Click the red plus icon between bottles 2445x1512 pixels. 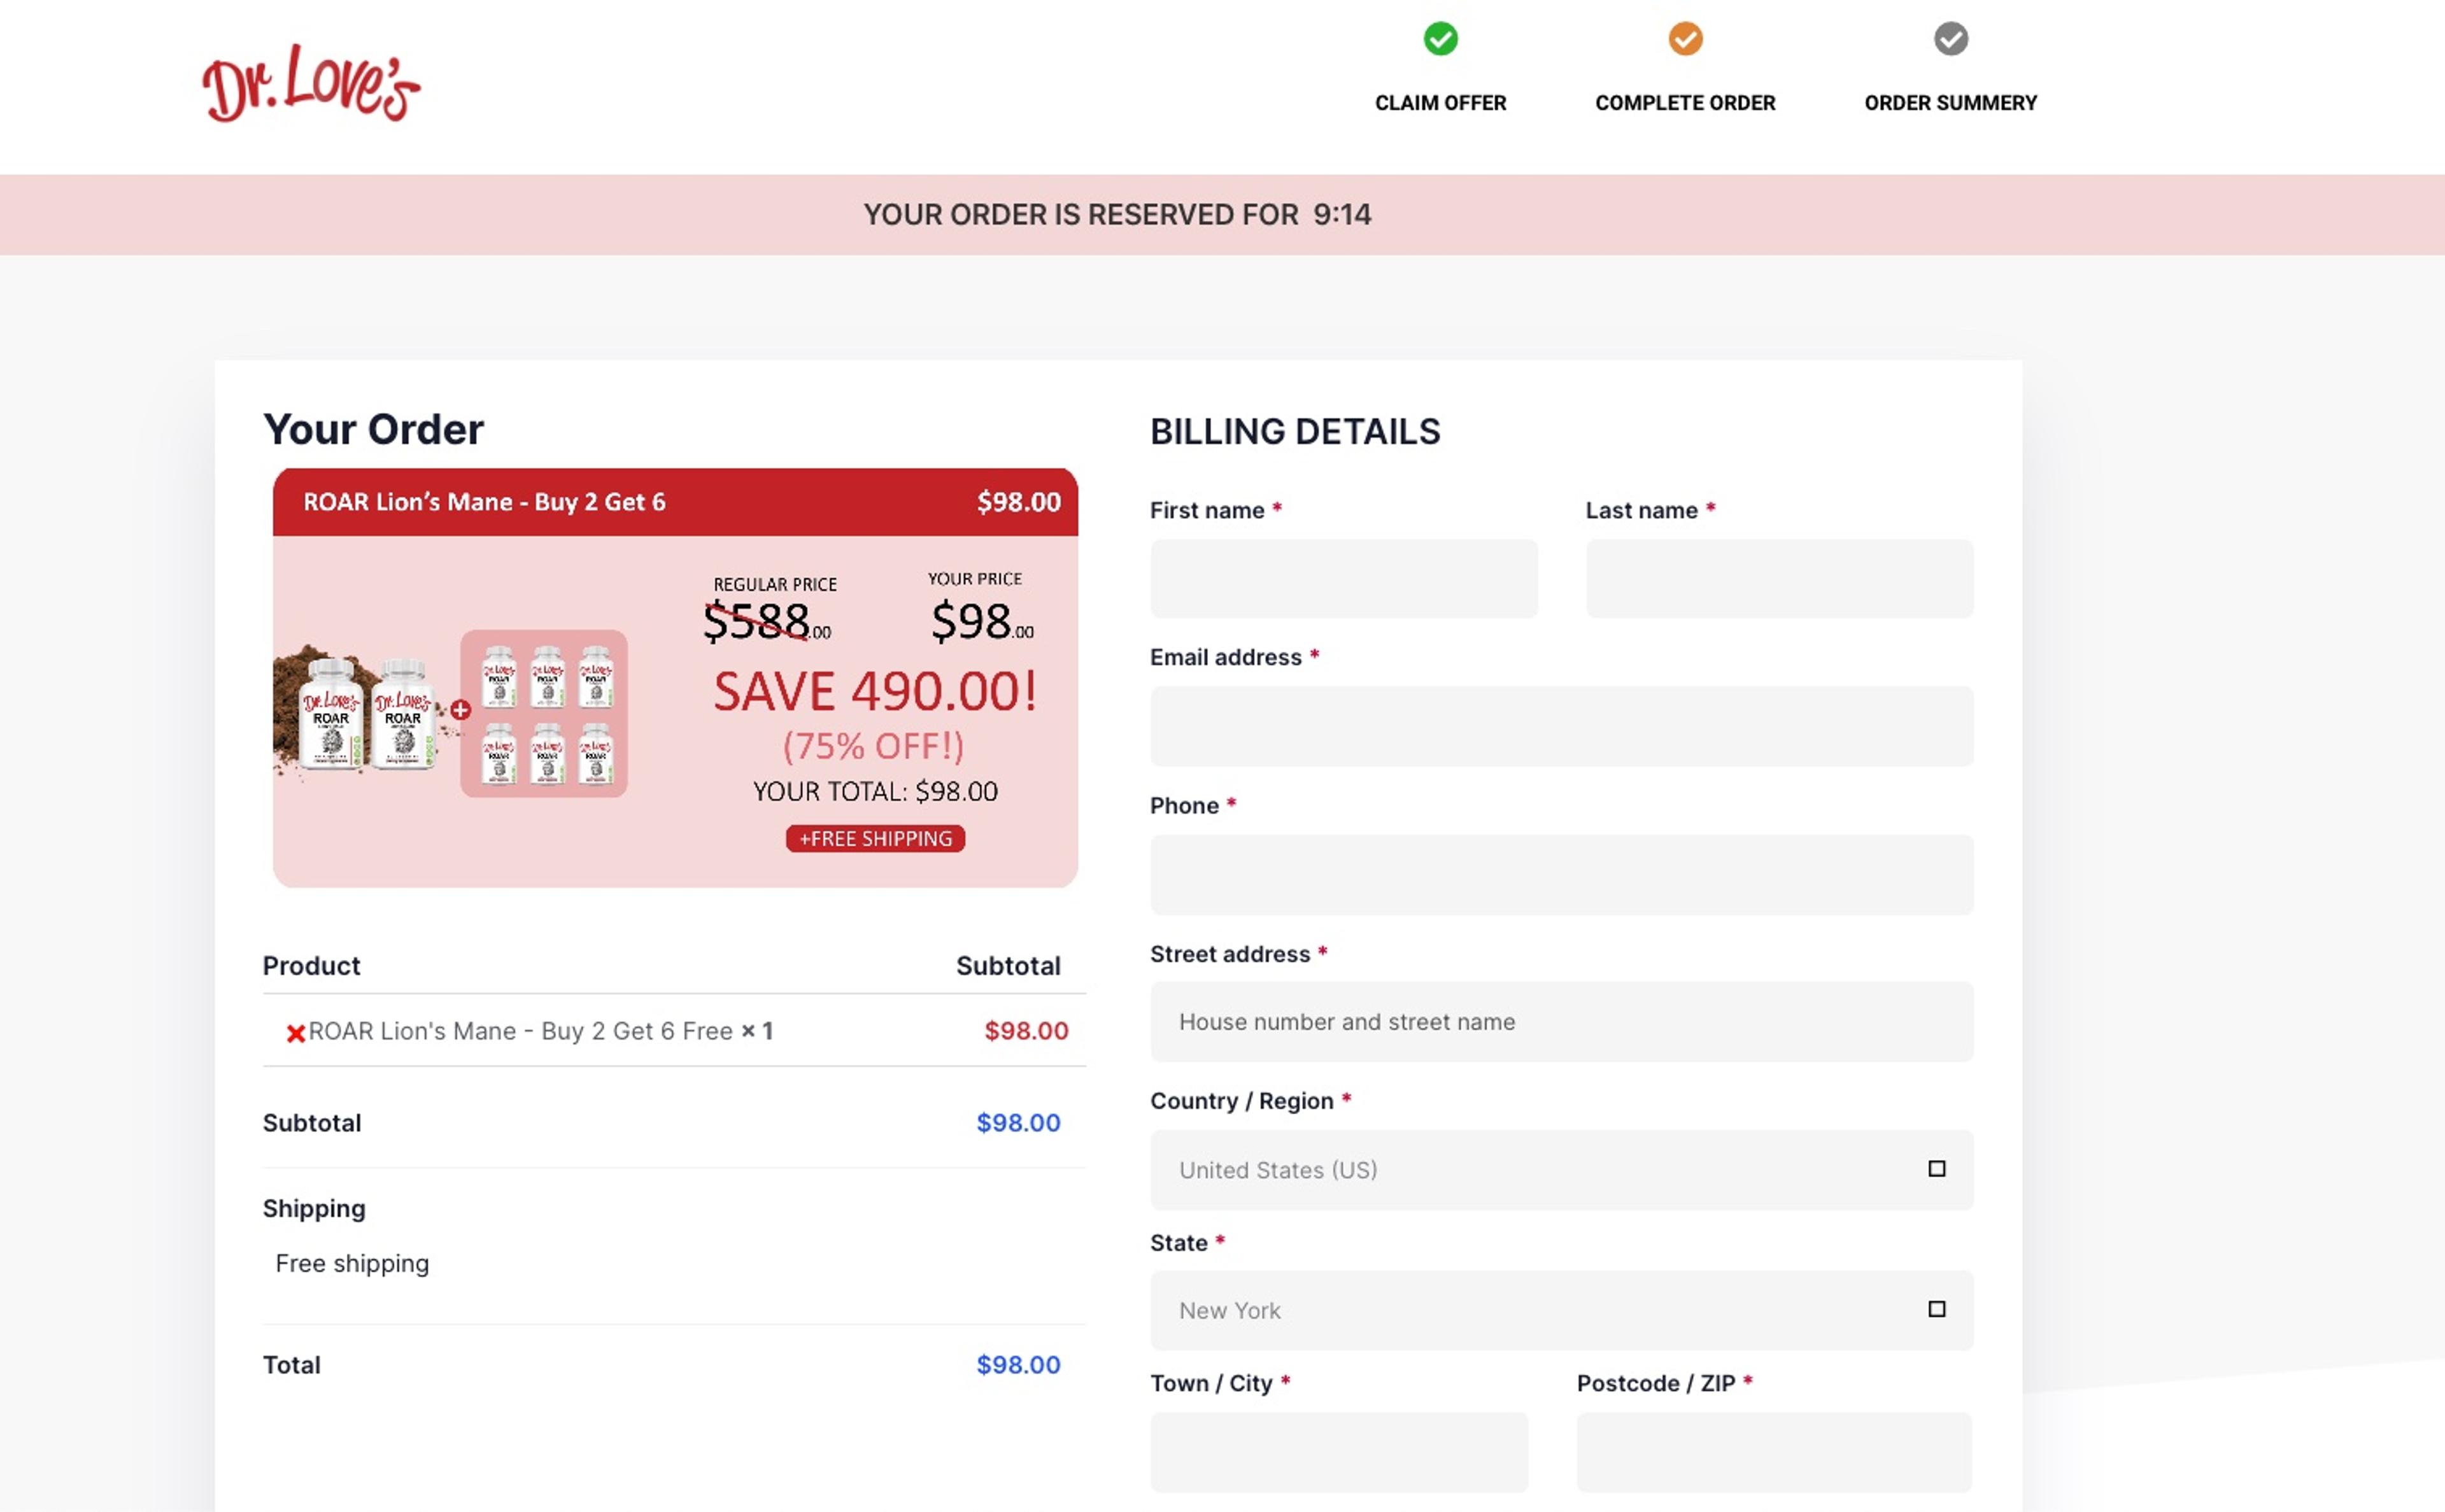click(460, 710)
